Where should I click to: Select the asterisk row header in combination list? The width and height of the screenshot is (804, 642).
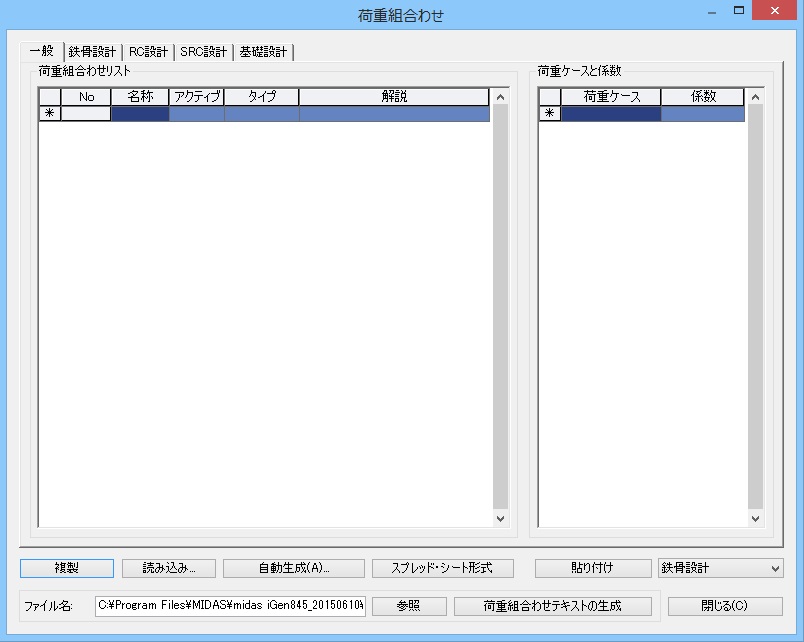tap(50, 114)
